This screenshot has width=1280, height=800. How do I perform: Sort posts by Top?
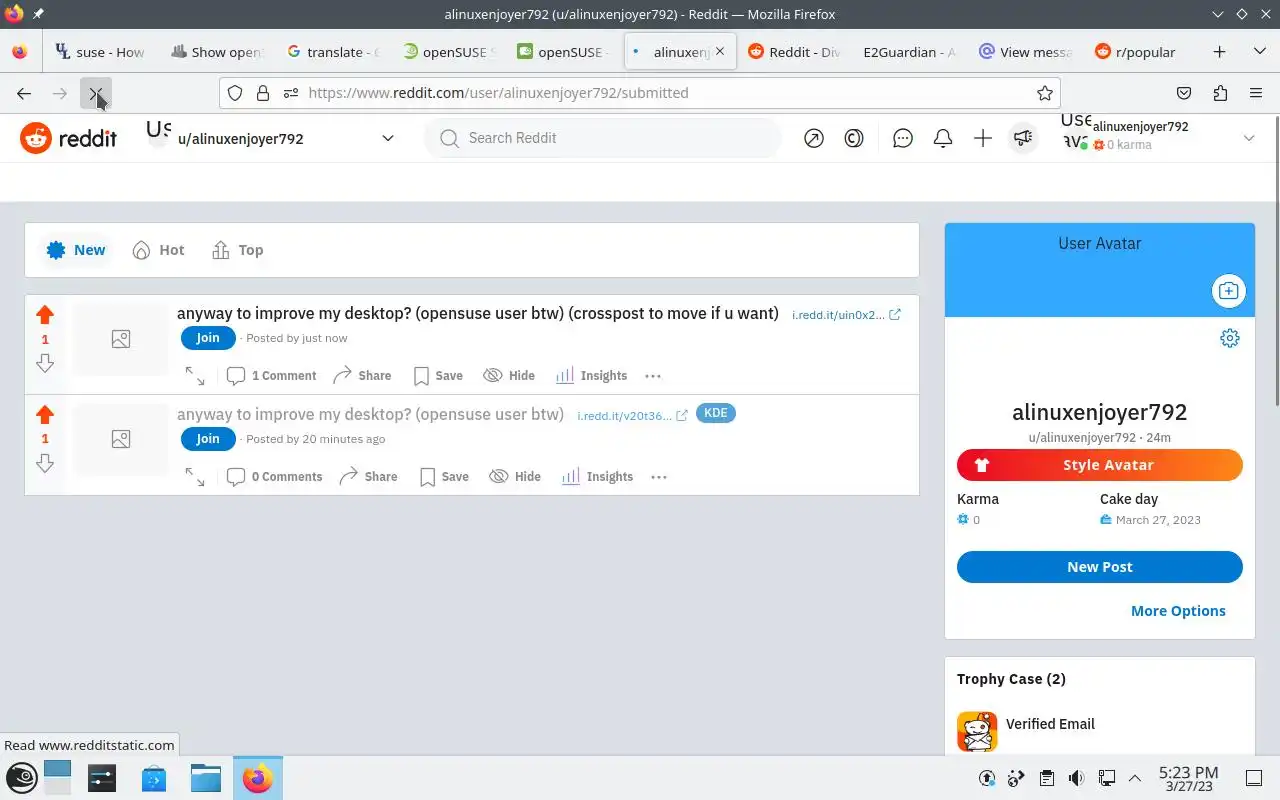(x=238, y=250)
